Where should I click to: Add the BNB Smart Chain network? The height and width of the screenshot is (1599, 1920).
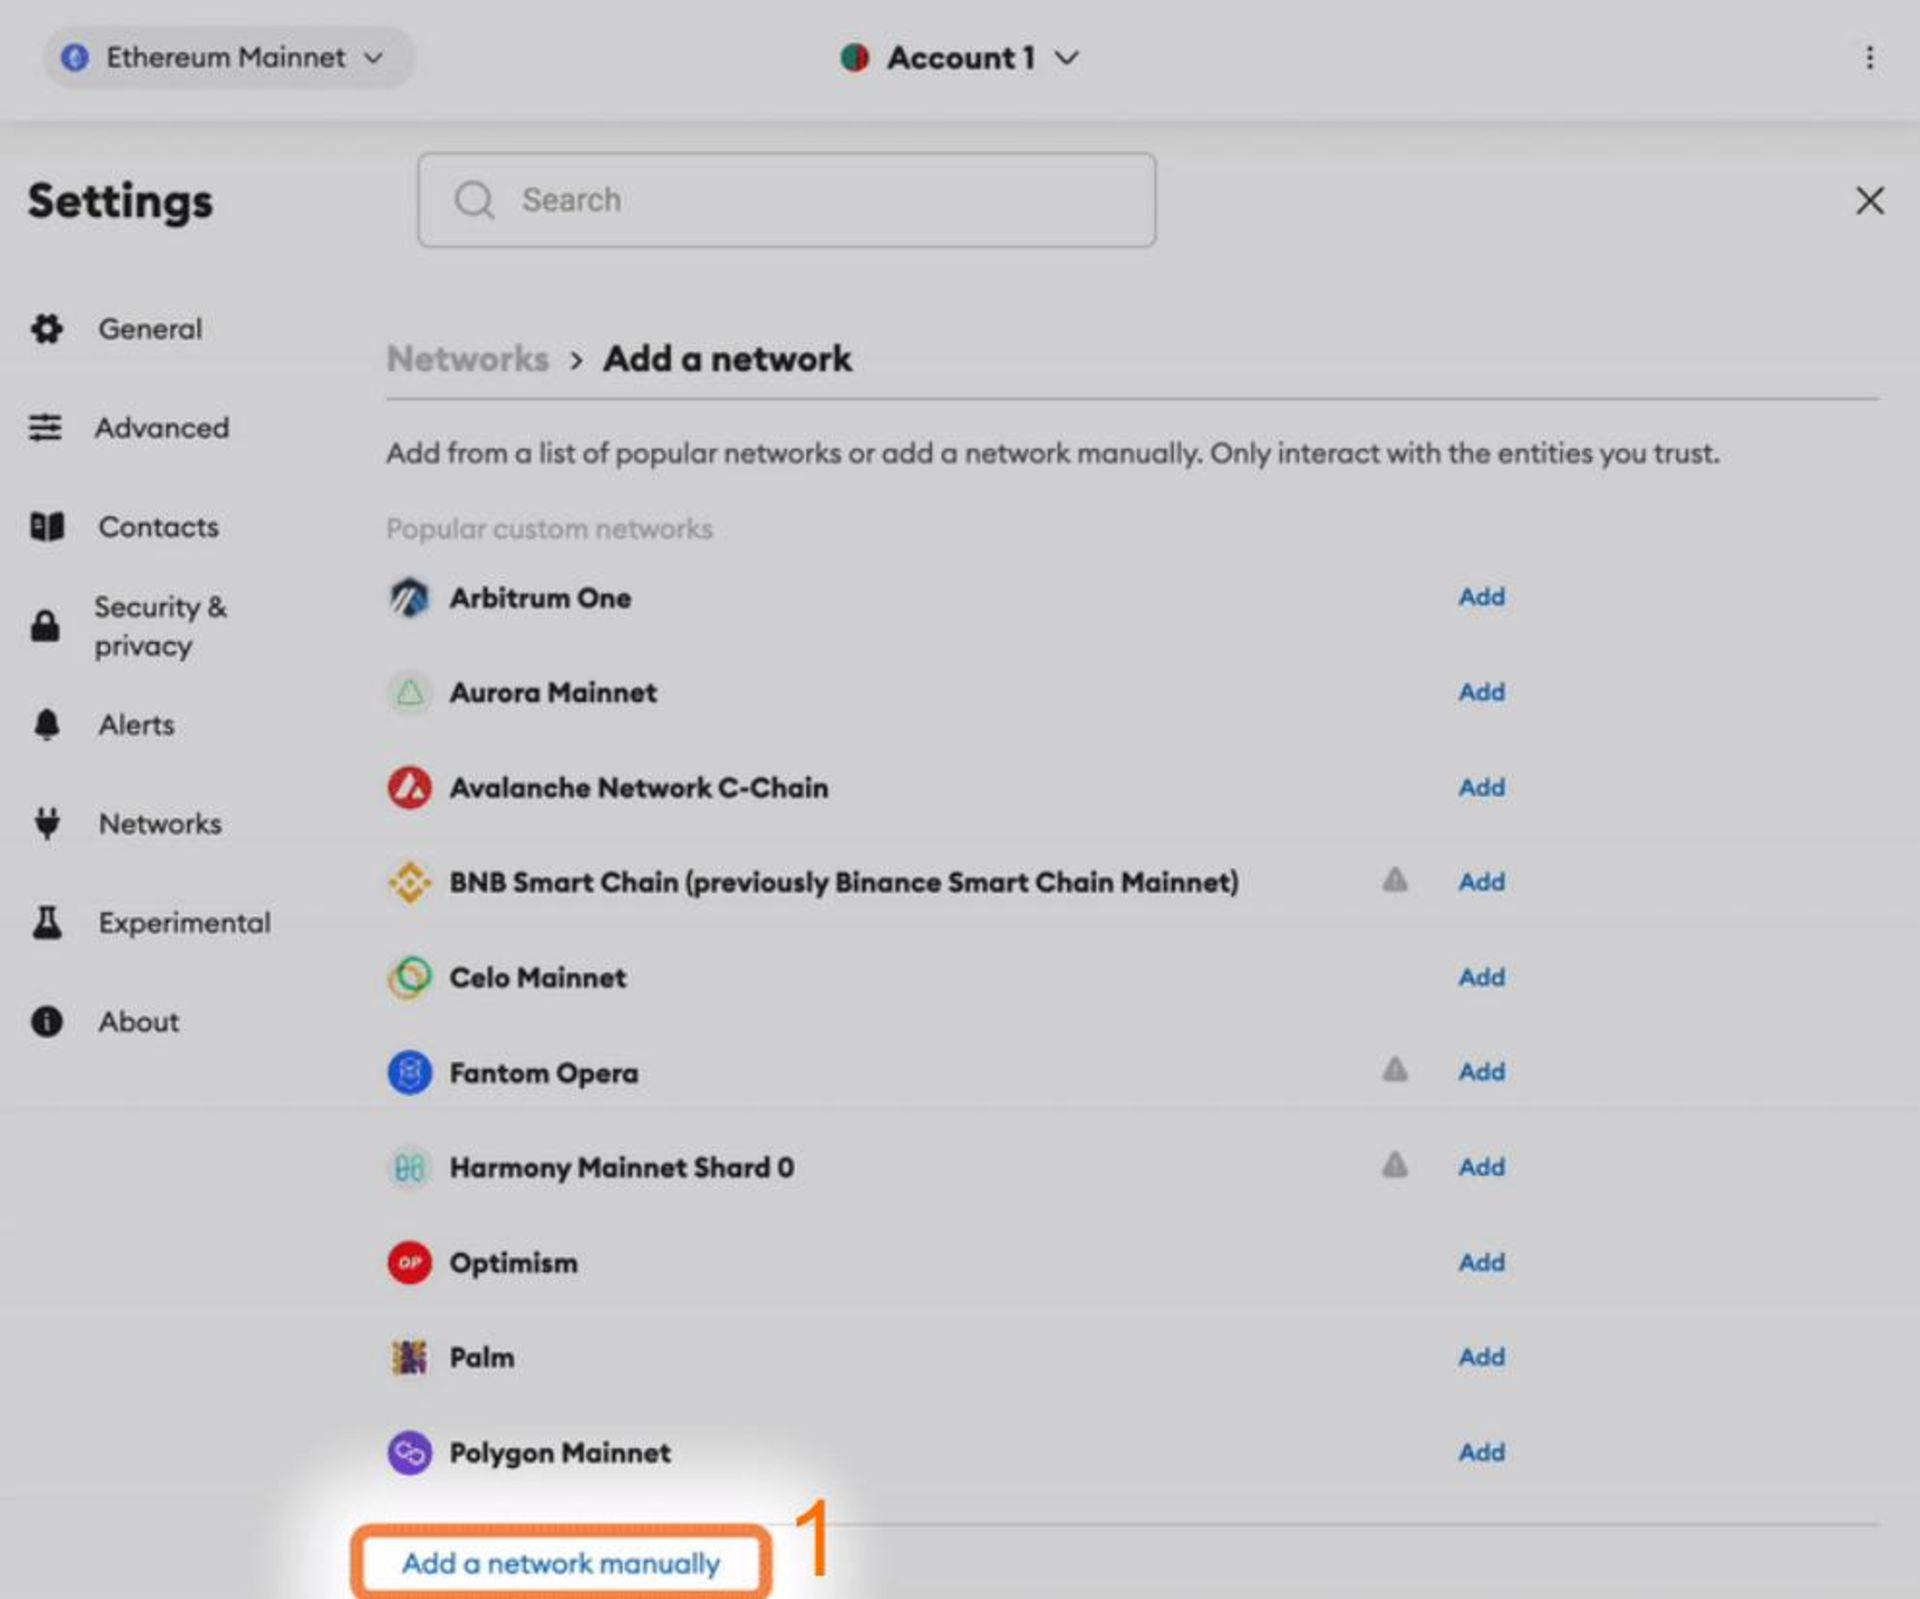click(x=1481, y=882)
